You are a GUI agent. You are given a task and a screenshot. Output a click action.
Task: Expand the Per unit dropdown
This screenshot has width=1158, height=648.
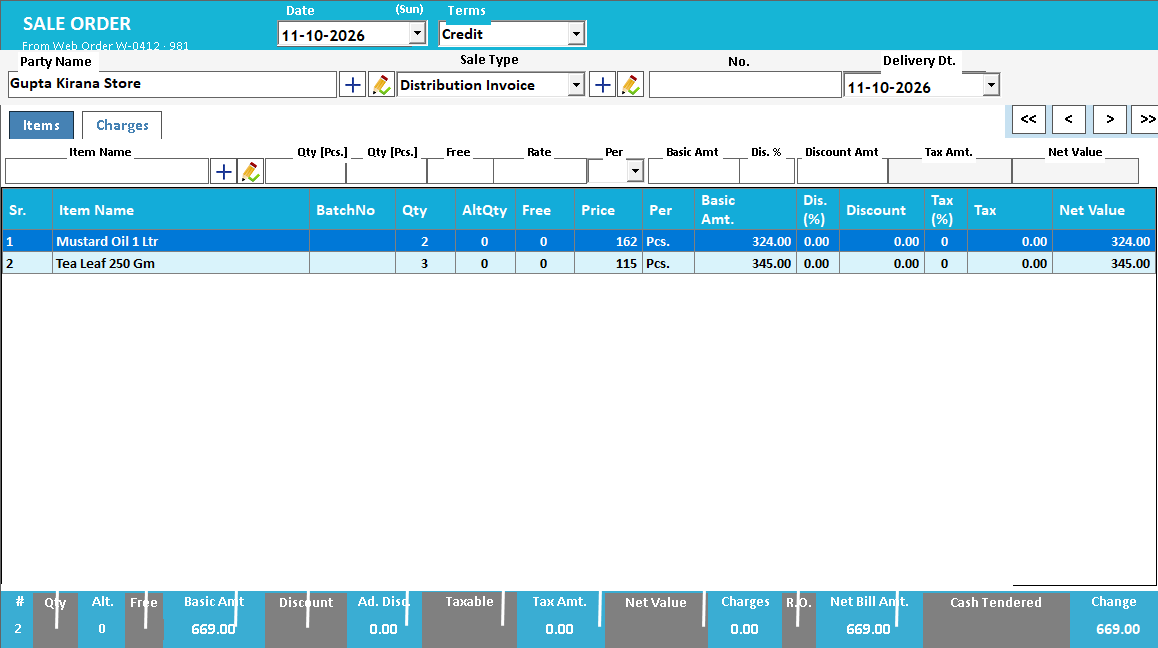[x=635, y=171]
